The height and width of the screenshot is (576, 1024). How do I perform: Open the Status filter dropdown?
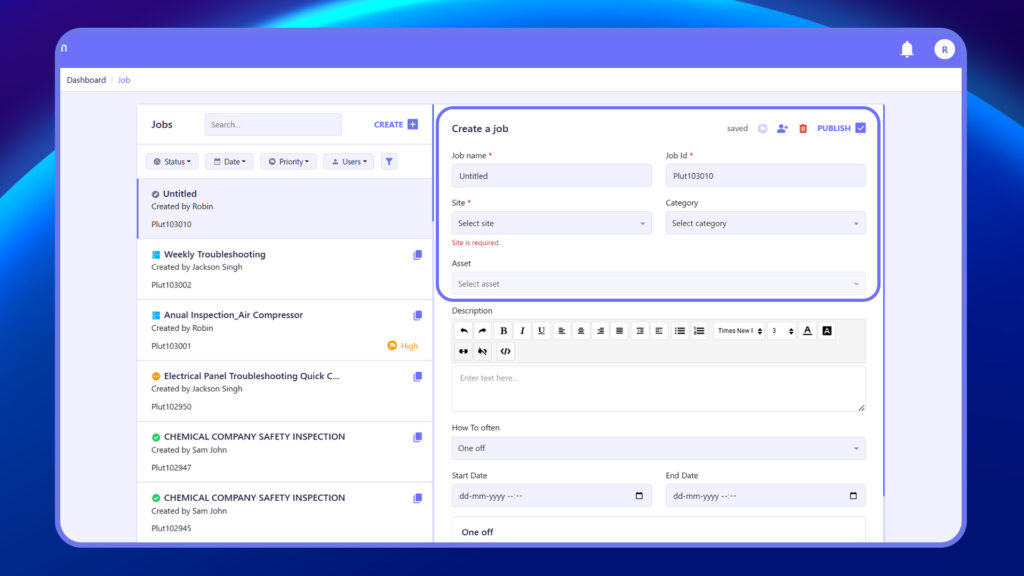pos(172,161)
